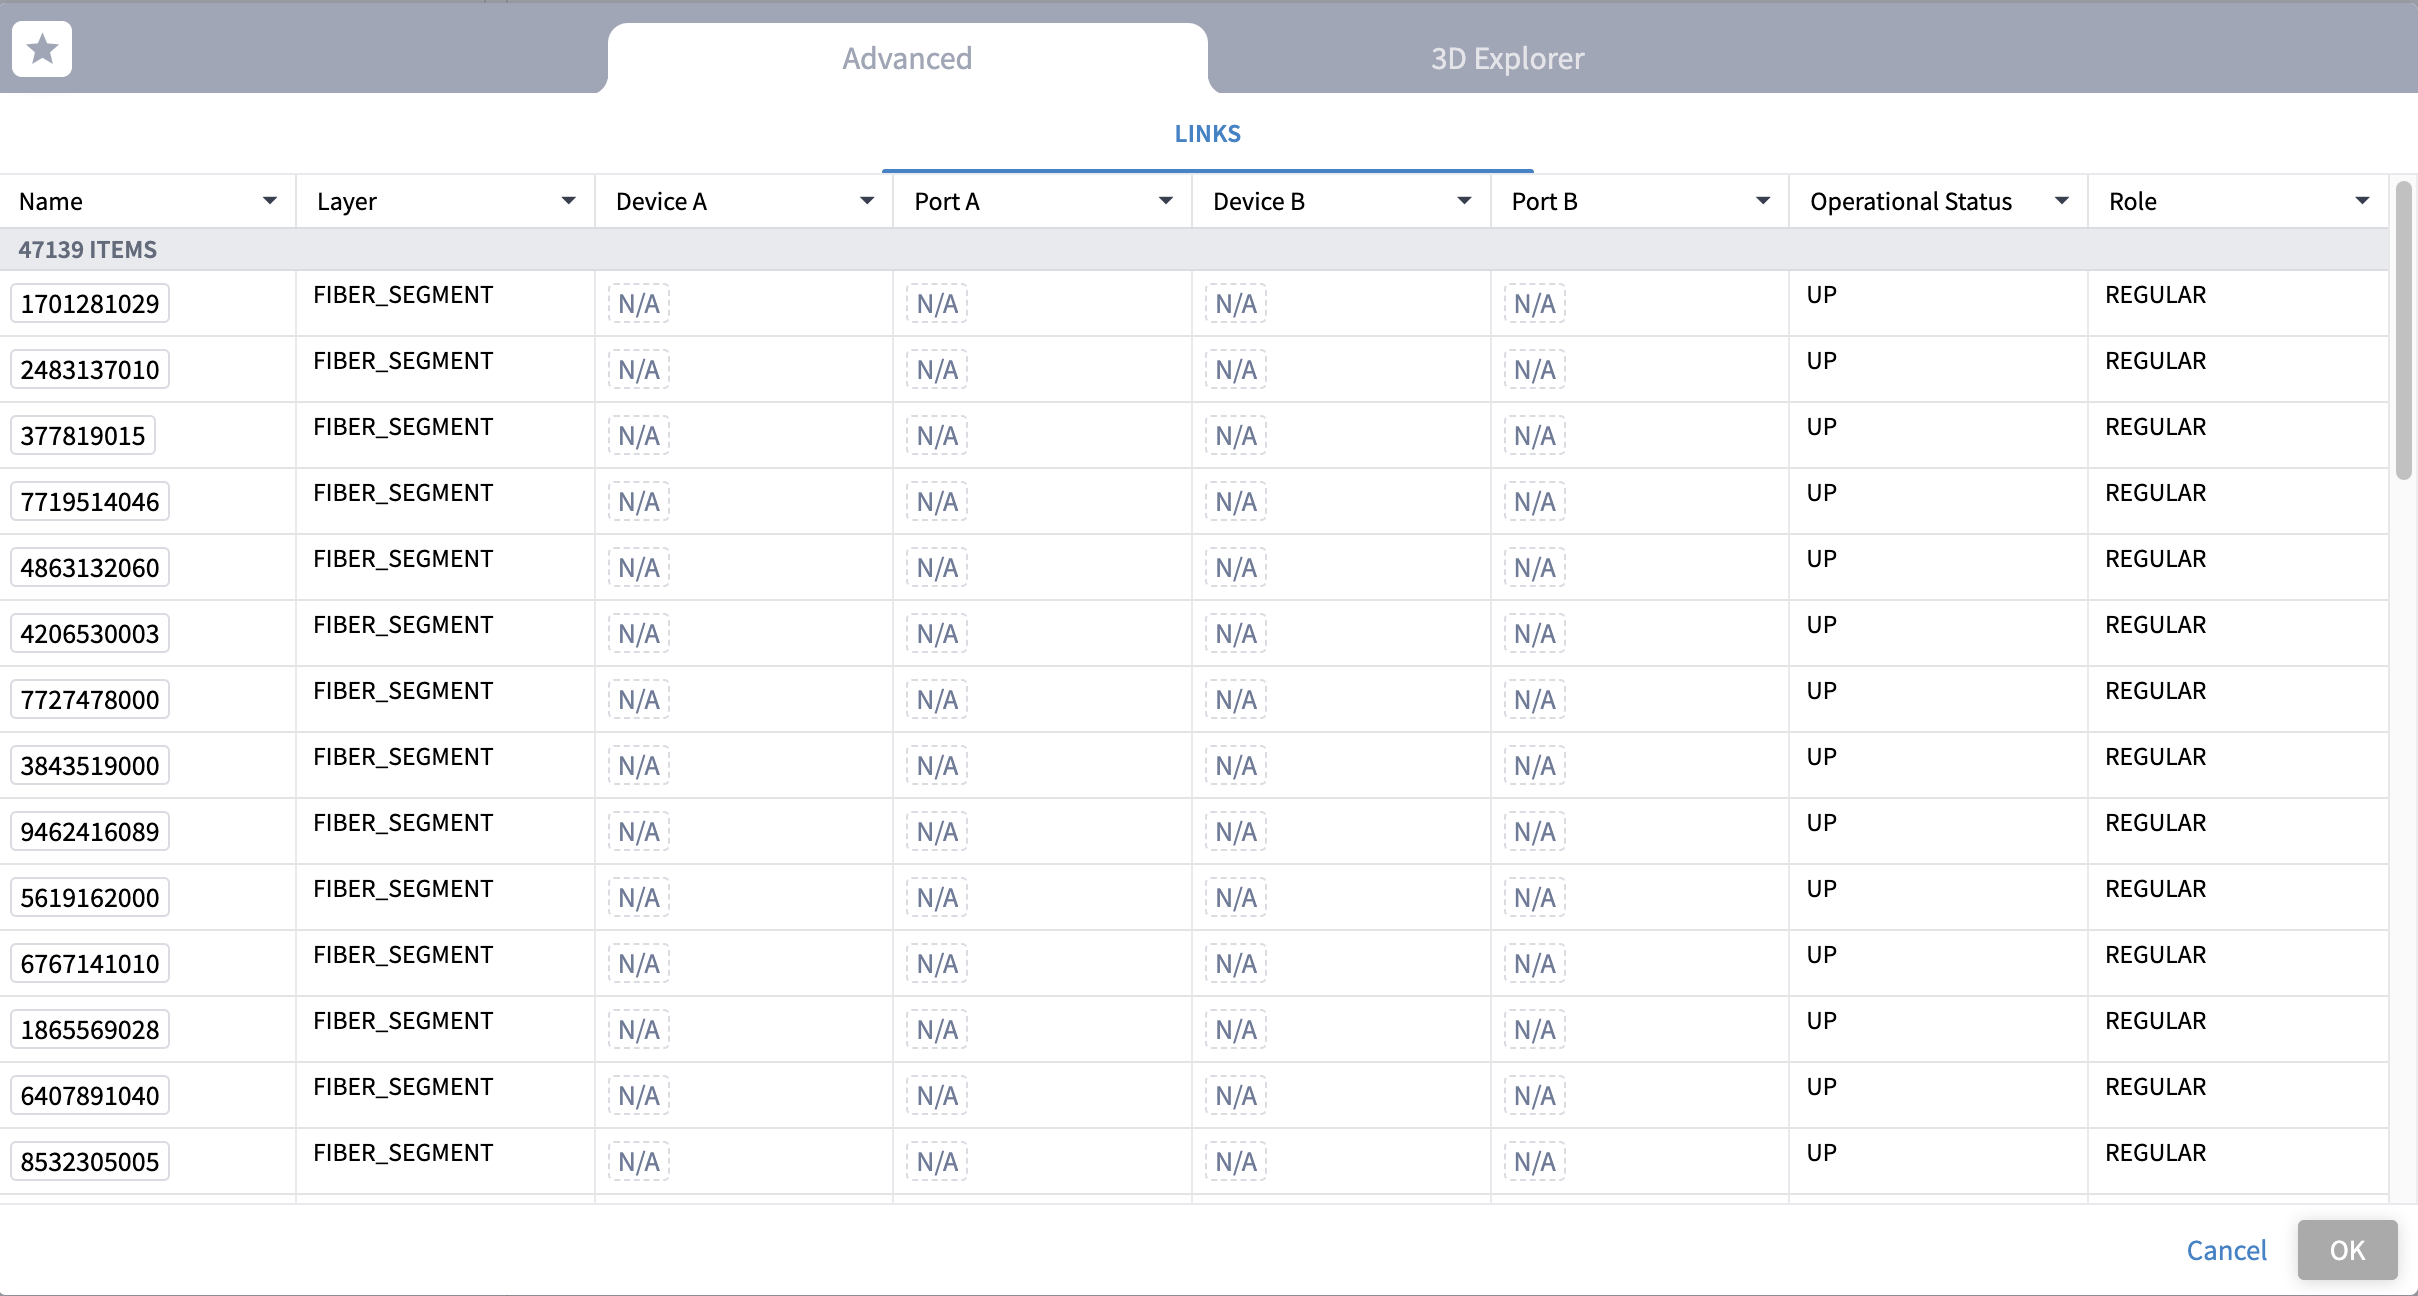This screenshot has height=1296, width=2418.
Task: Open the Operational Status column dropdown
Action: pyautogui.click(x=2061, y=201)
